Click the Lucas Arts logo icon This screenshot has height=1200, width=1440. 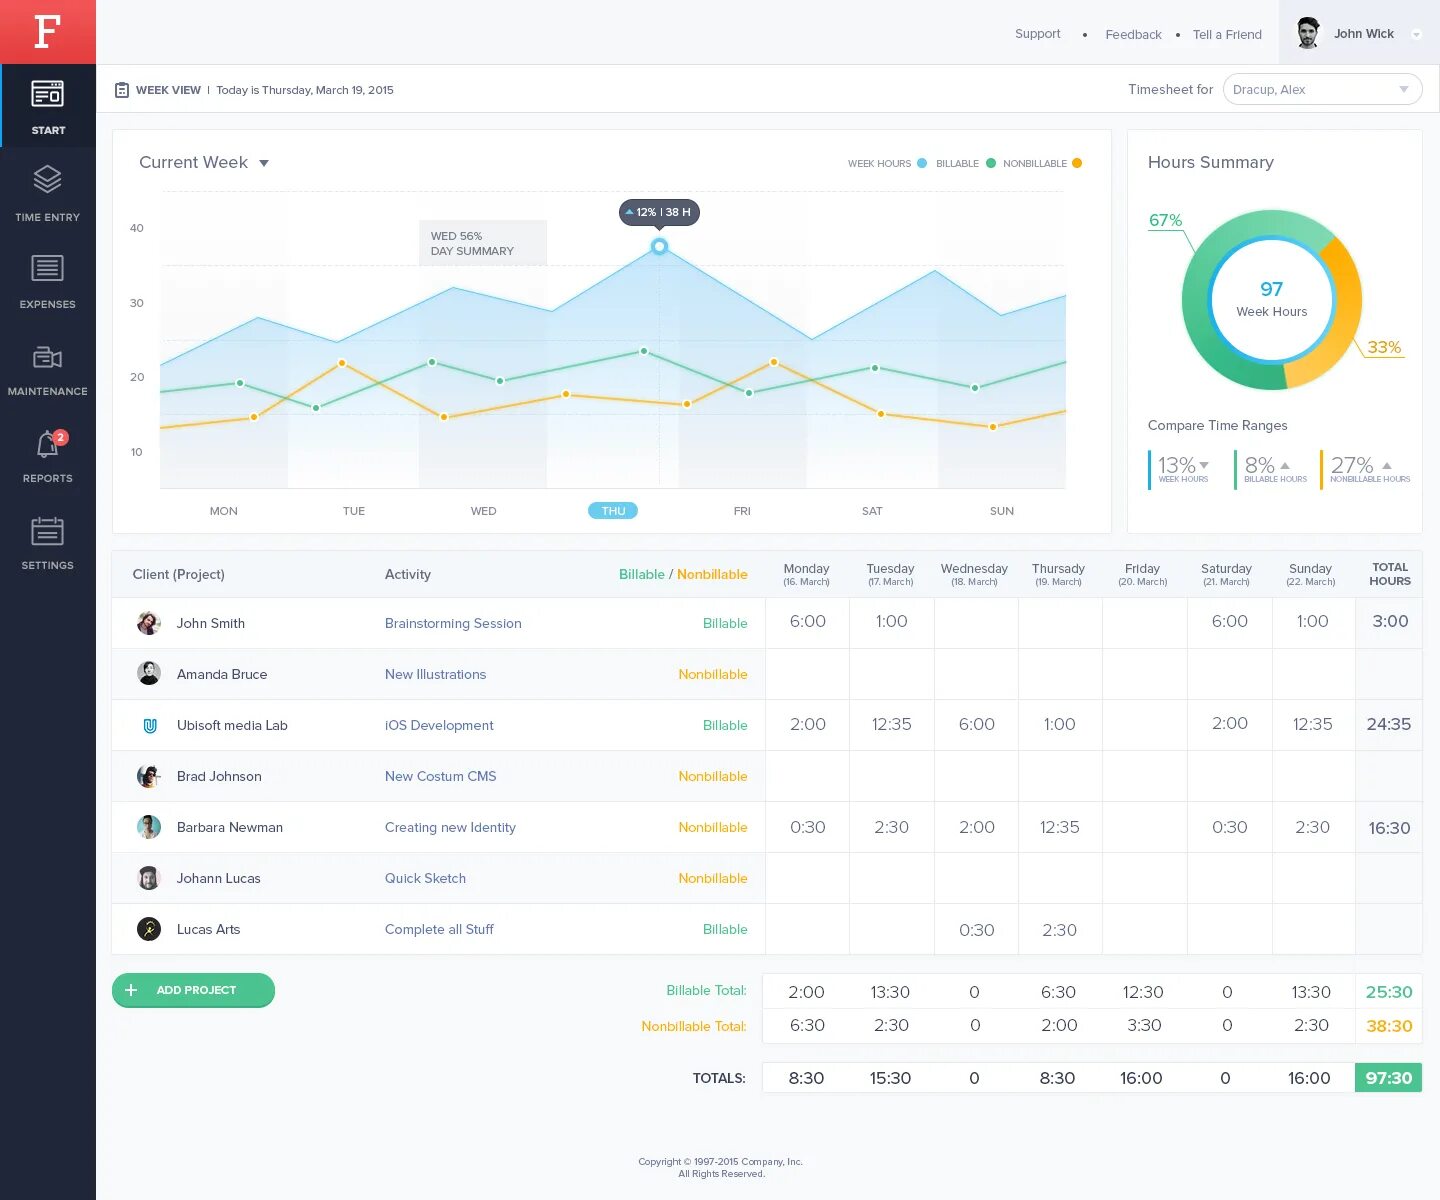[149, 929]
